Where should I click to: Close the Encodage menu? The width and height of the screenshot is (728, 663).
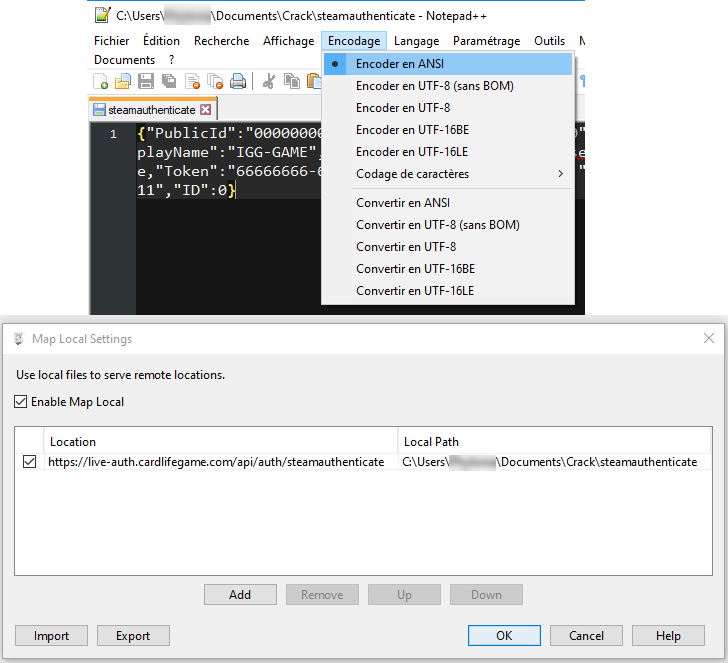pos(354,41)
